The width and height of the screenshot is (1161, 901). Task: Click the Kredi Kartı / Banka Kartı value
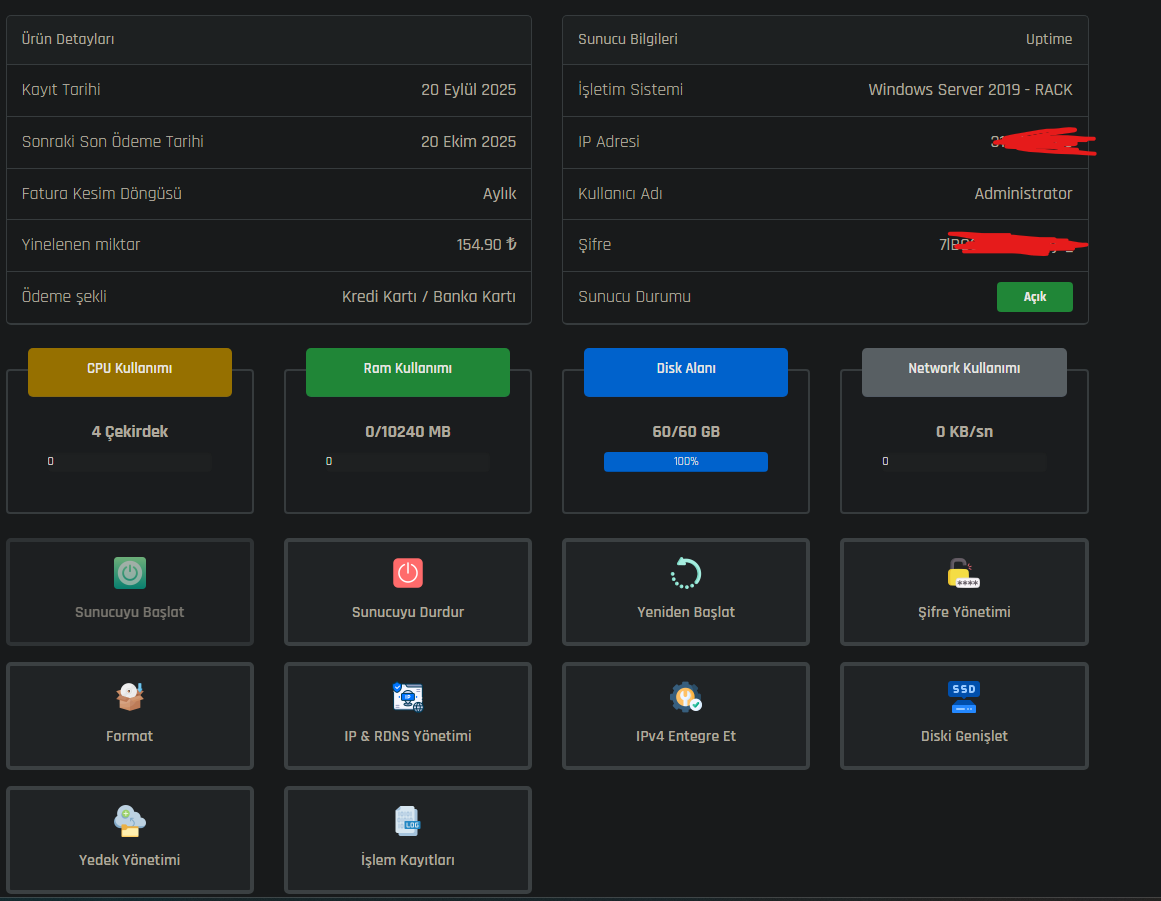(x=429, y=297)
